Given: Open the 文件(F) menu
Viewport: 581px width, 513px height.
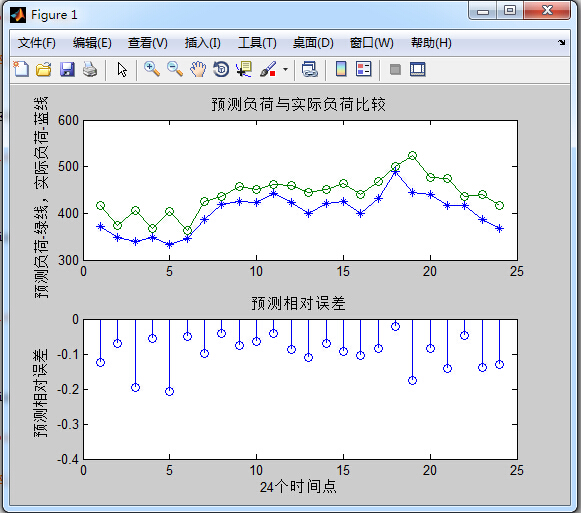Looking at the screenshot, I should click(37, 43).
